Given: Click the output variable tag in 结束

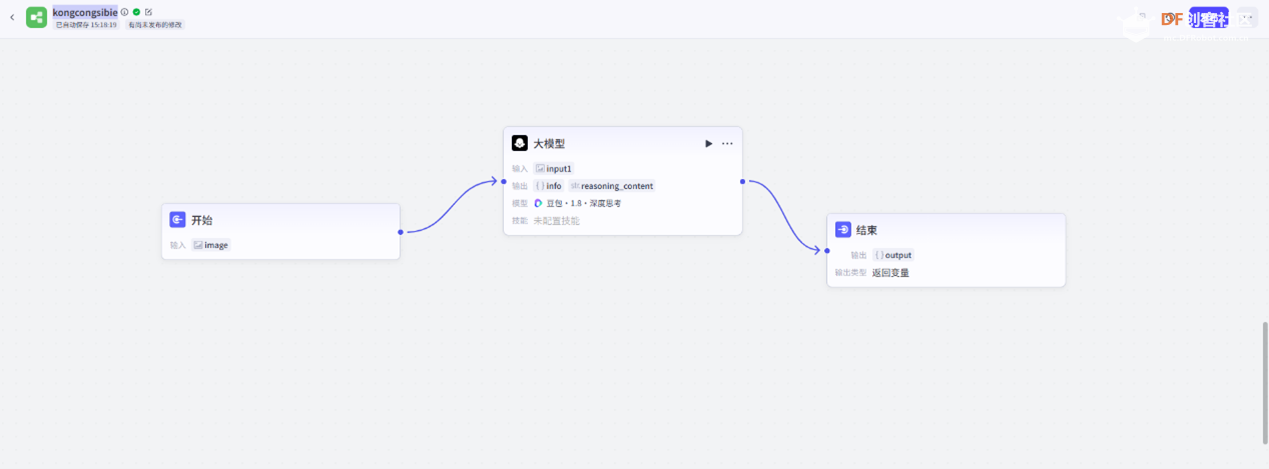Looking at the screenshot, I should (x=893, y=255).
